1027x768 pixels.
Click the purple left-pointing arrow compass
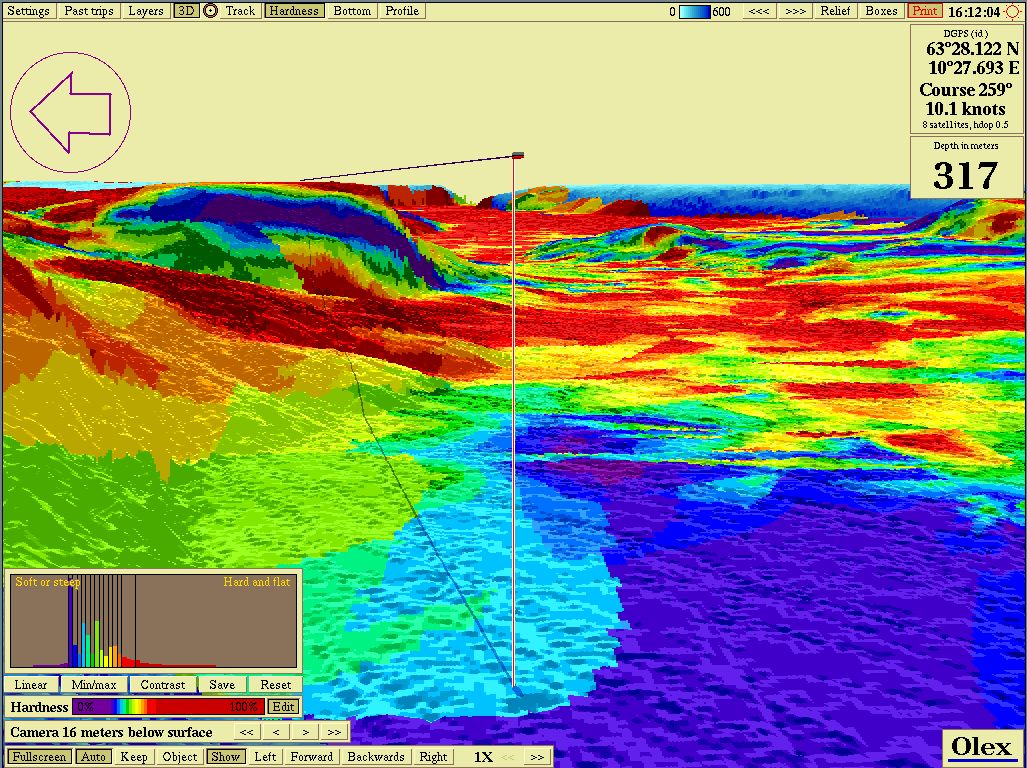tap(70, 112)
